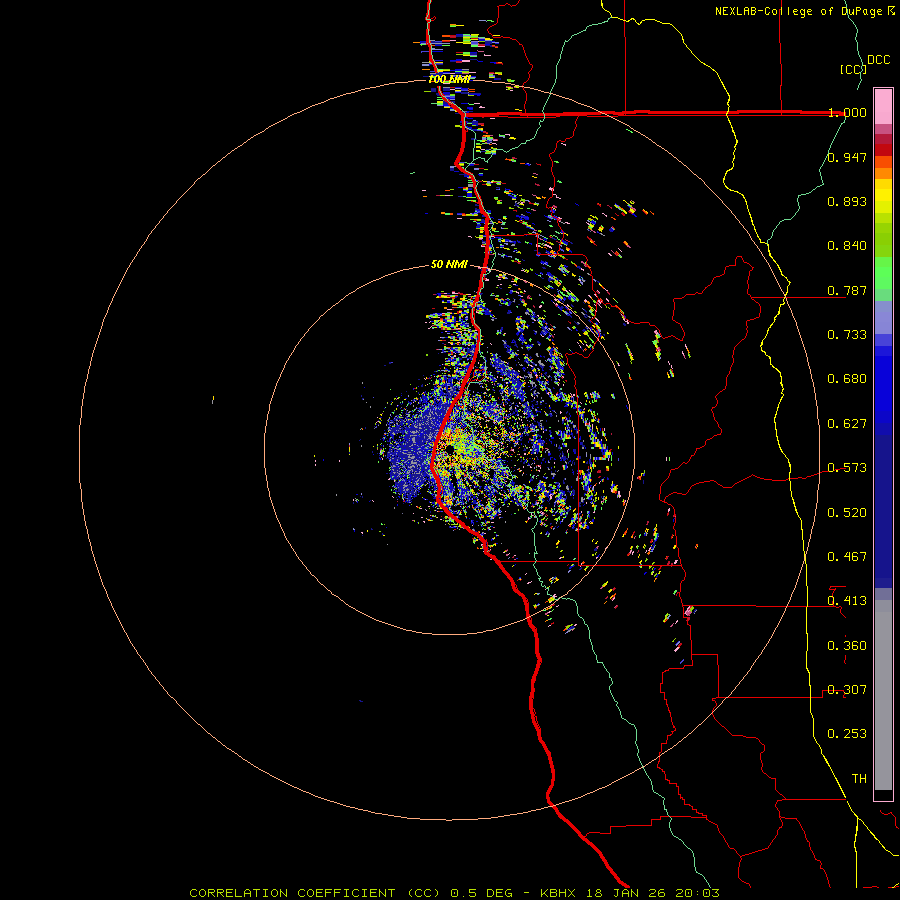Image resolution: width=900 pixels, height=900 pixels.
Task: Select the pink segment of the color bar
Action: click(x=883, y=107)
